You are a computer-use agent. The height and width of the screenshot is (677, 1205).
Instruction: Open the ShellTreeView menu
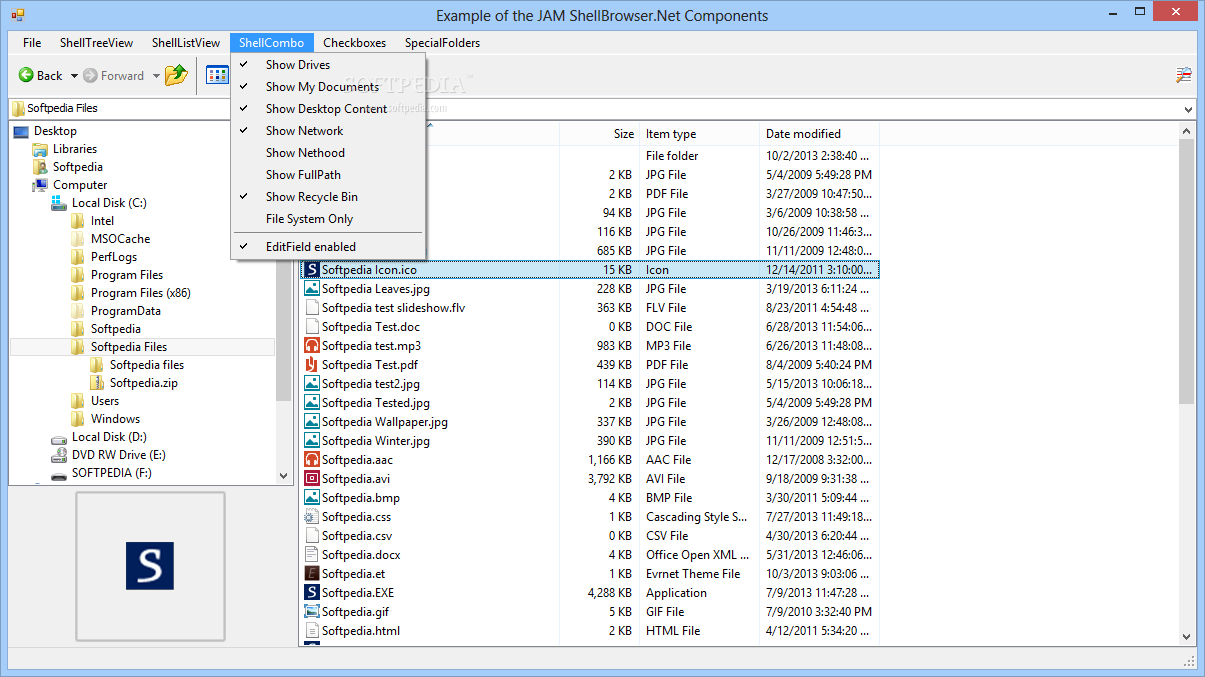click(96, 43)
